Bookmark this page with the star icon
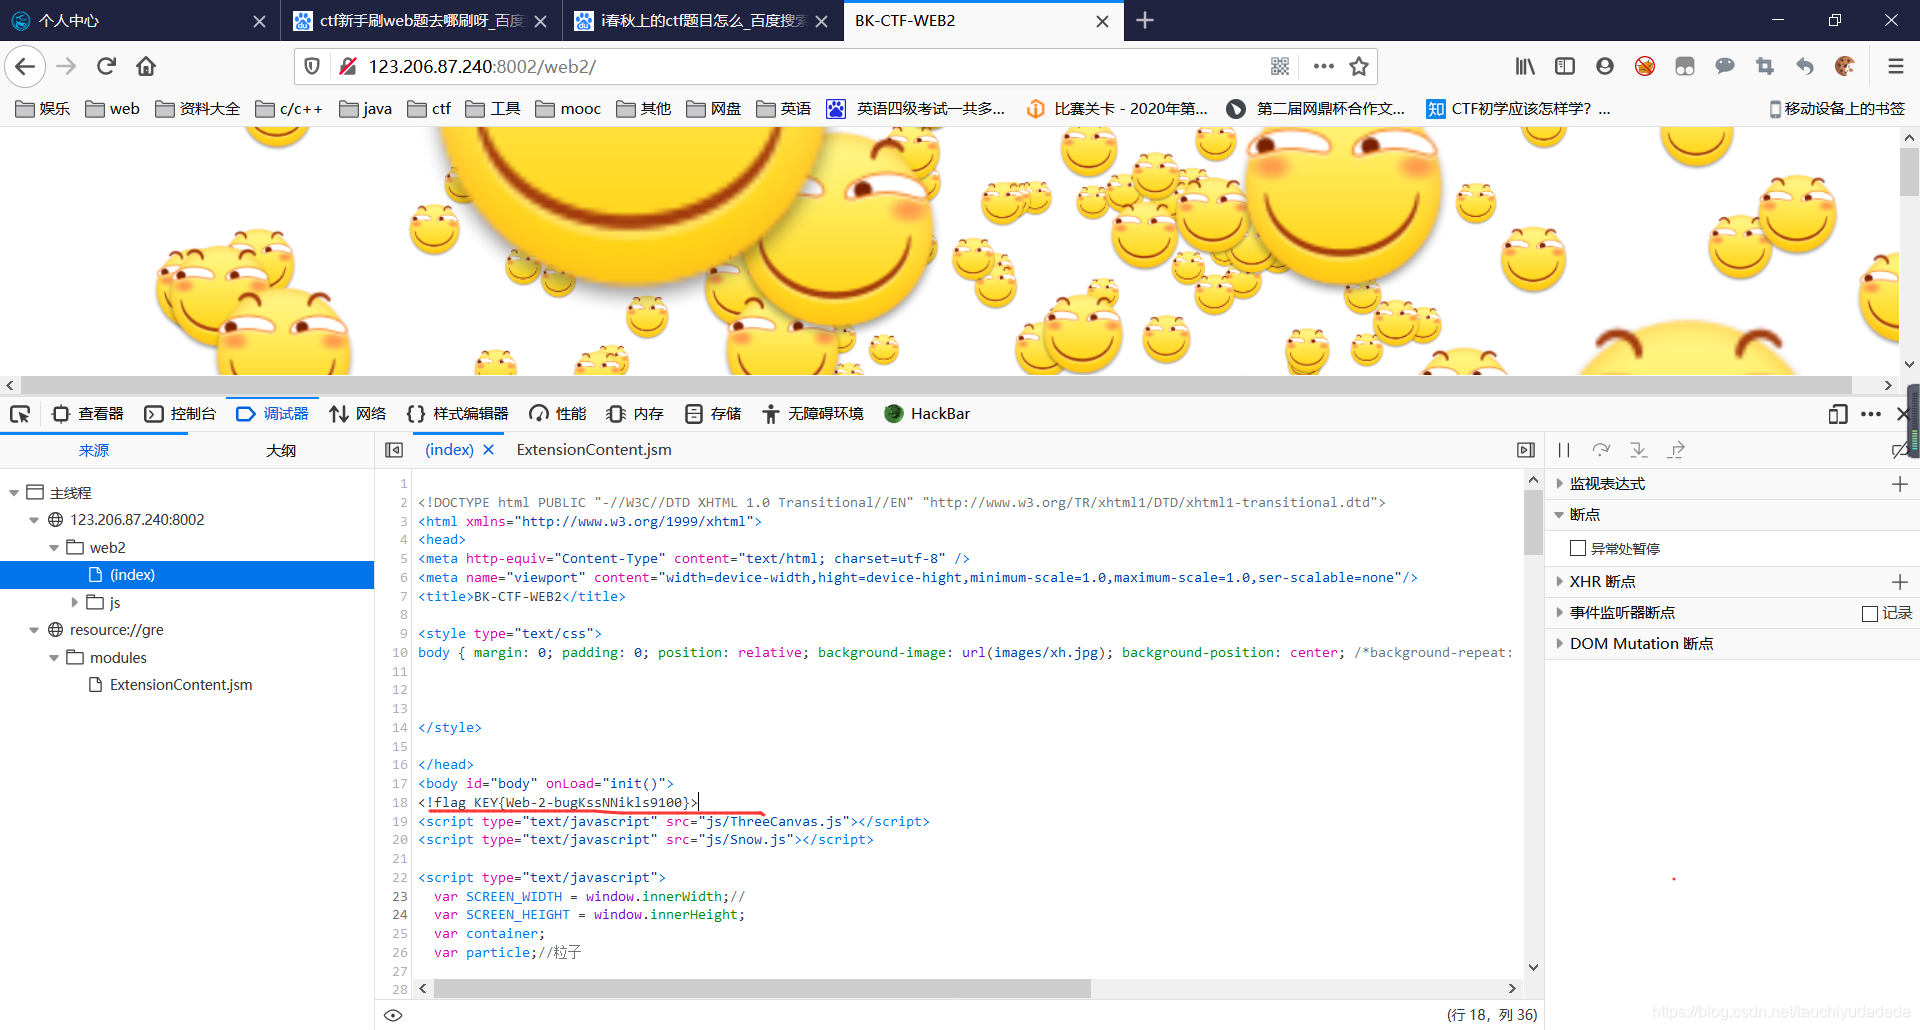1920x1030 pixels. (x=1358, y=66)
